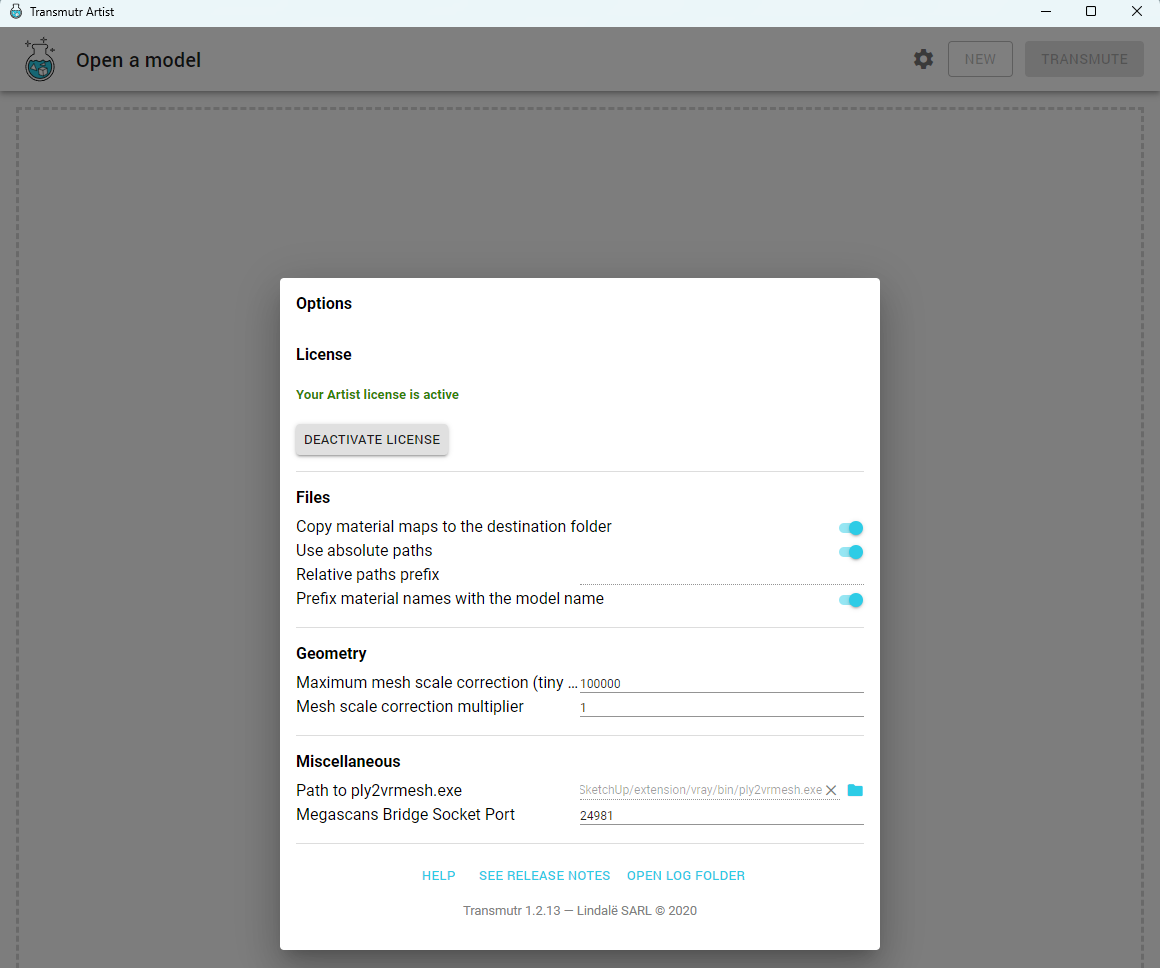The image size is (1160, 968).
Task: Click the Relative paths prefix field
Action: click(720, 575)
